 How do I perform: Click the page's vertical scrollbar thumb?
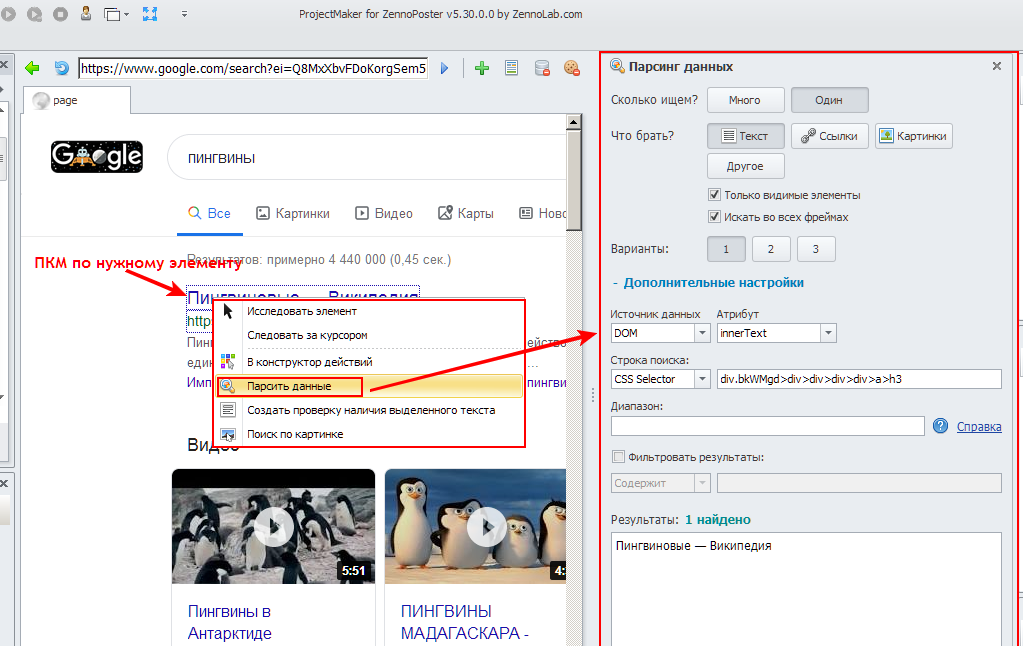tap(573, 179)
